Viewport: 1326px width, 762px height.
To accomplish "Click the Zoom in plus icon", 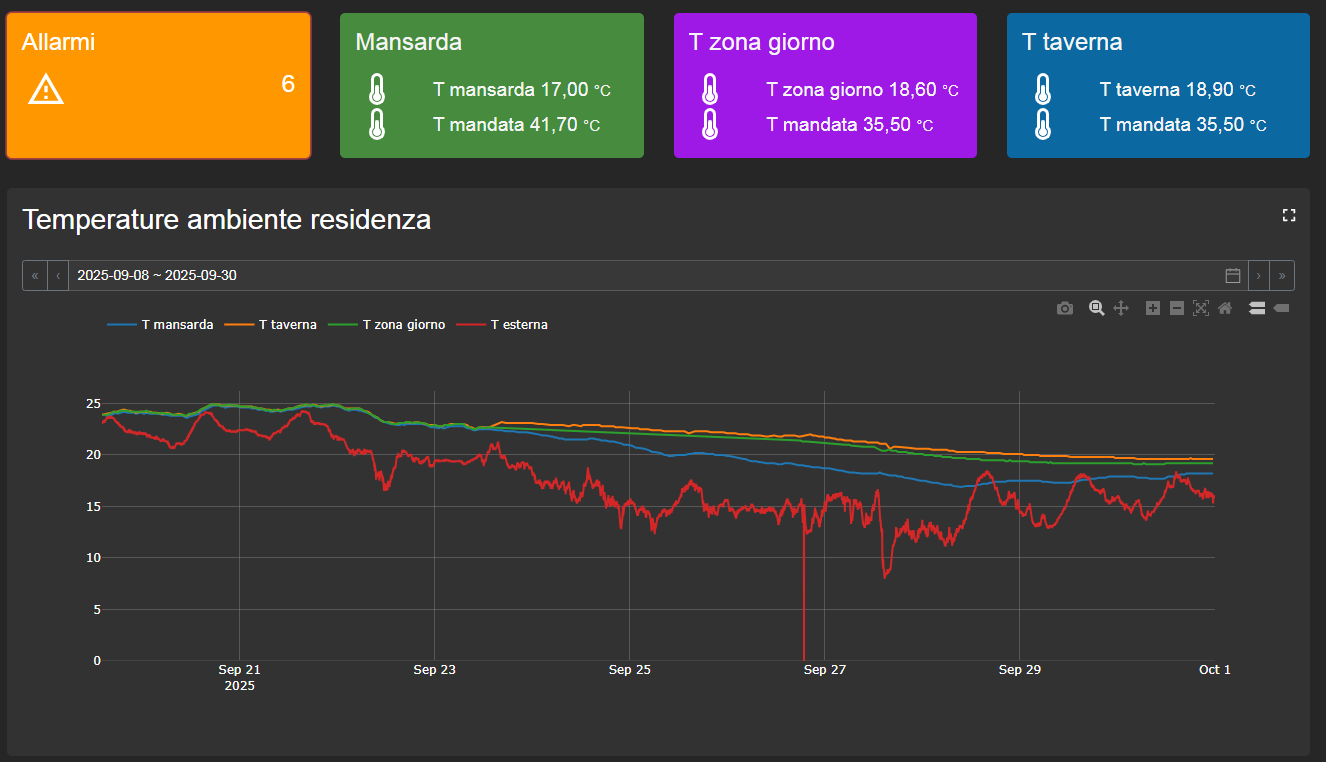I will pyautogui.click(x=1153, y=309).
